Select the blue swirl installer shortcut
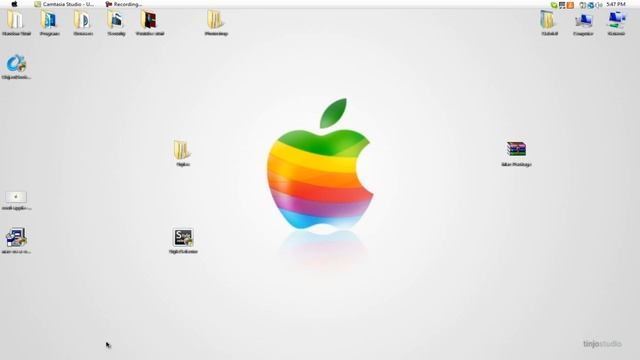This screenshot has width=640, height=360. (x=16, y=67)
